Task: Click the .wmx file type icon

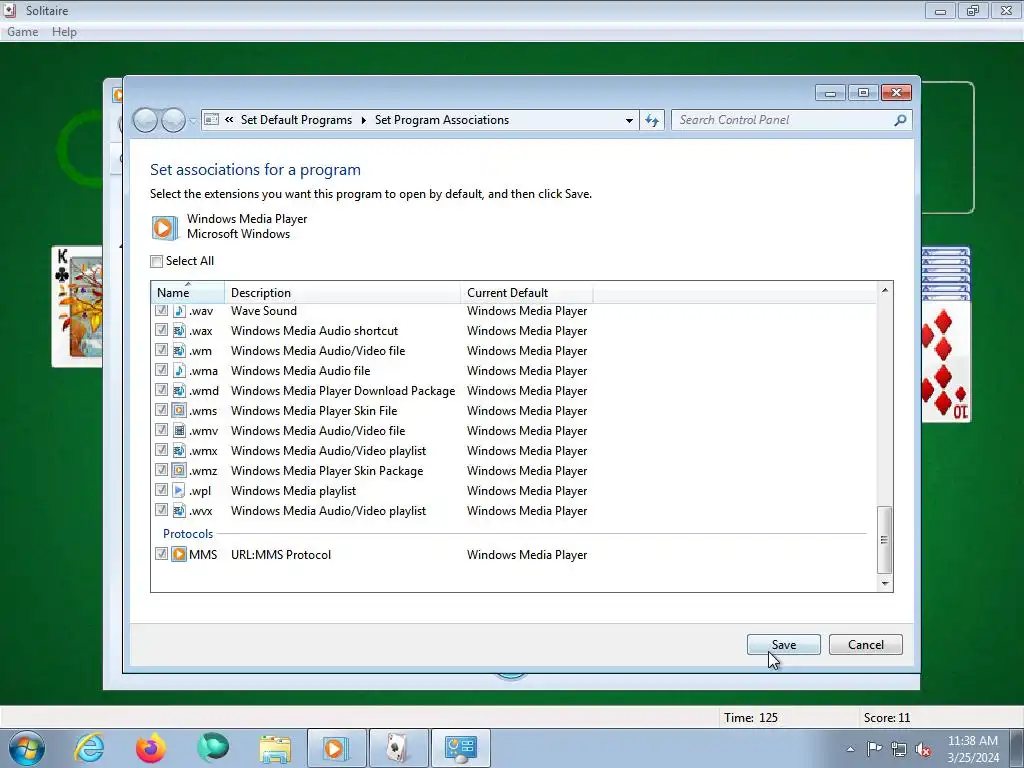Action: pyautogui.click(x=179, y=451)
